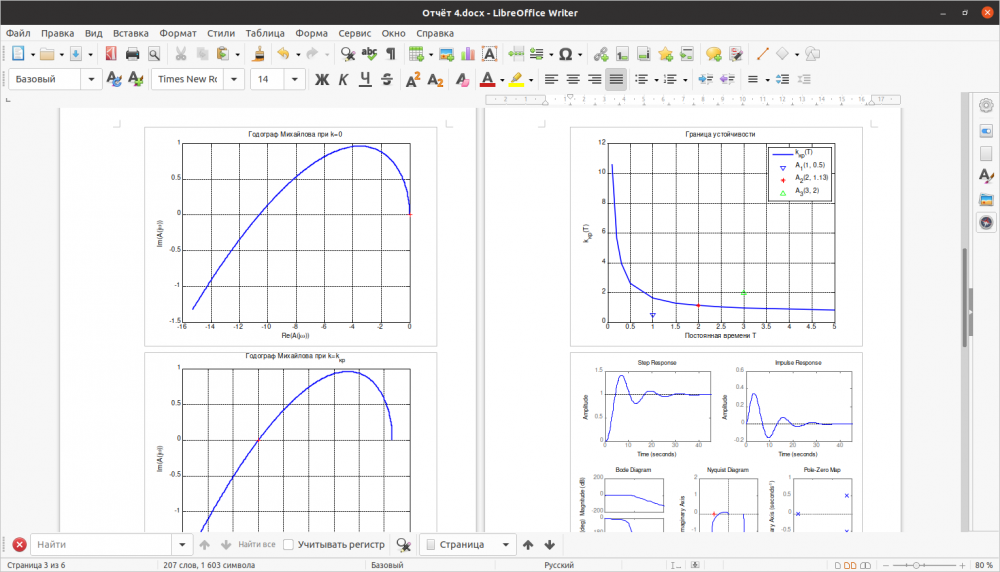The image size is (1000, 572).
Task: Enable the 'Учитывать регистр' checkbox
Action: pyautogui.click(x=289, y=545)
